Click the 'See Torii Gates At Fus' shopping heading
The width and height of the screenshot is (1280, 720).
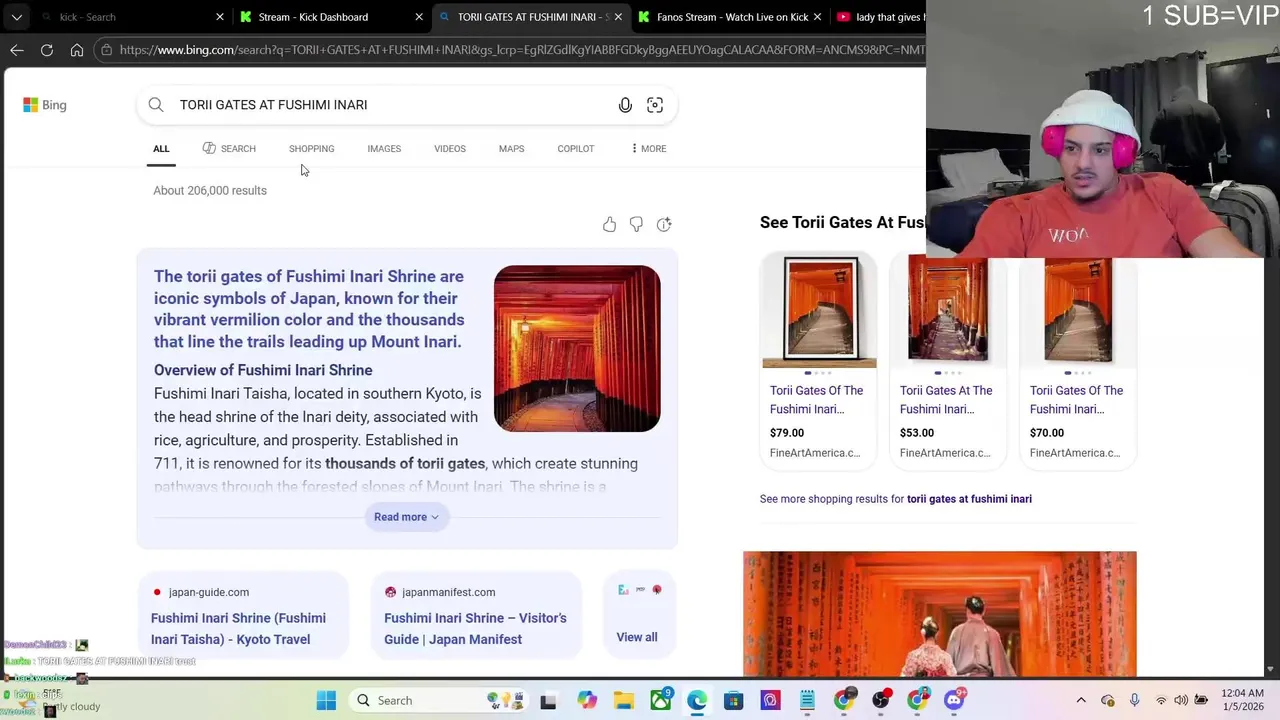pos(842,222)
